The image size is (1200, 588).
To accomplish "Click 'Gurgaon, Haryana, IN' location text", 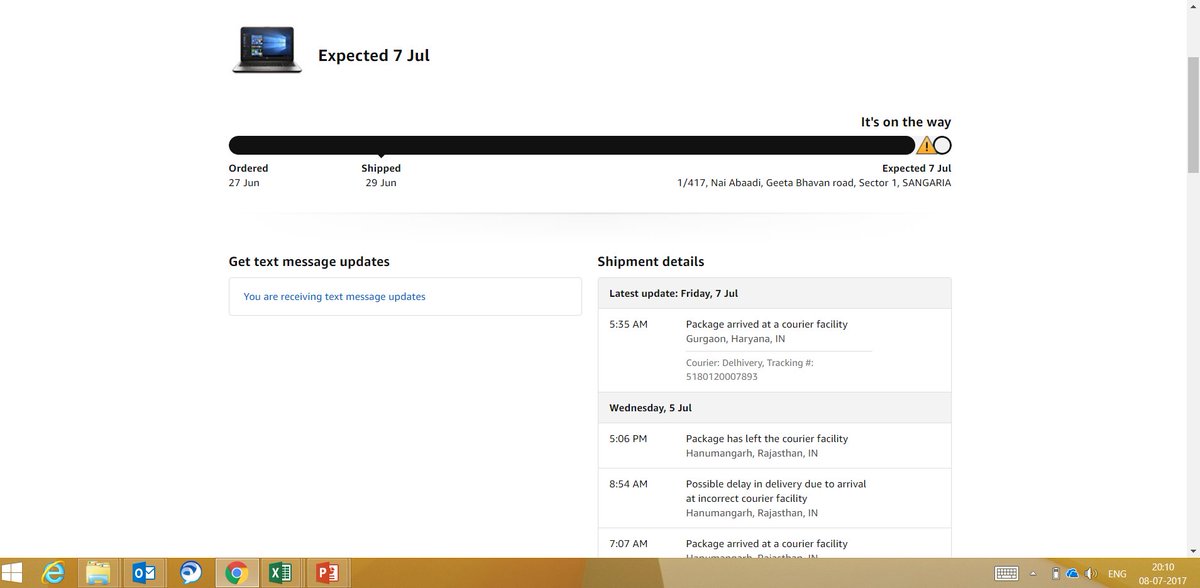I will 736,339.
